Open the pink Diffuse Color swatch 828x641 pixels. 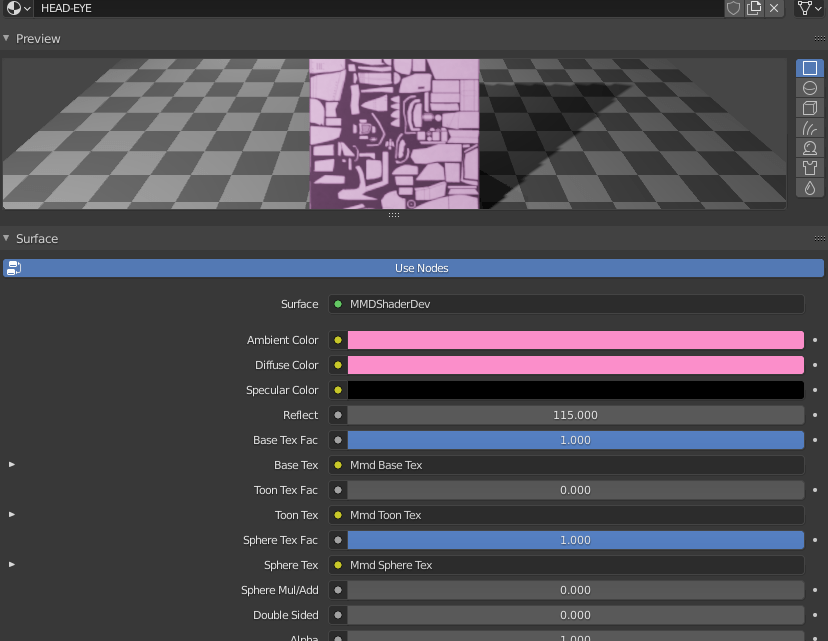point(575,365)
